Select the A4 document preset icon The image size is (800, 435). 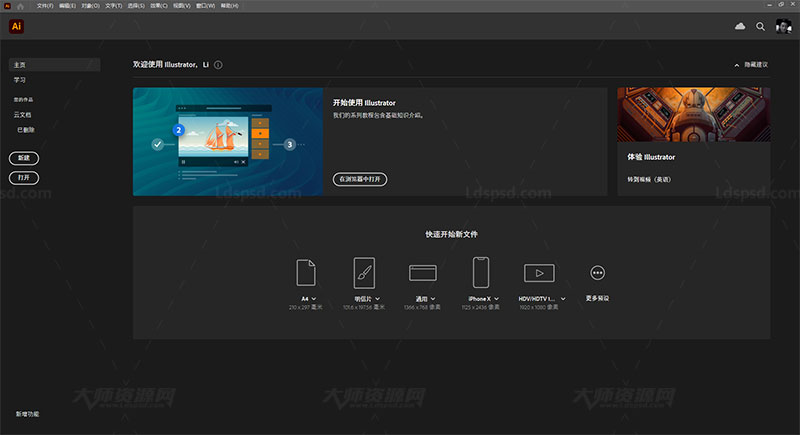click(x=306, y=272)
